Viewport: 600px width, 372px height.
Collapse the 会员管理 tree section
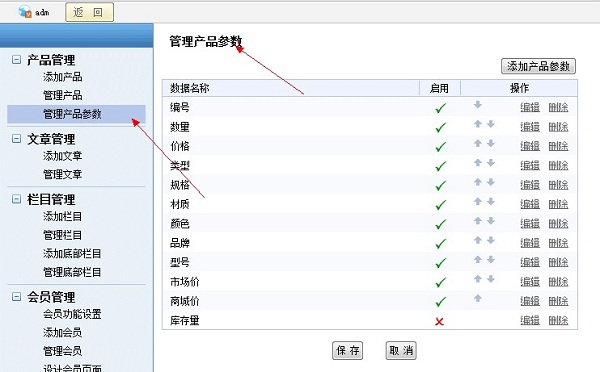tap(16, 297)
